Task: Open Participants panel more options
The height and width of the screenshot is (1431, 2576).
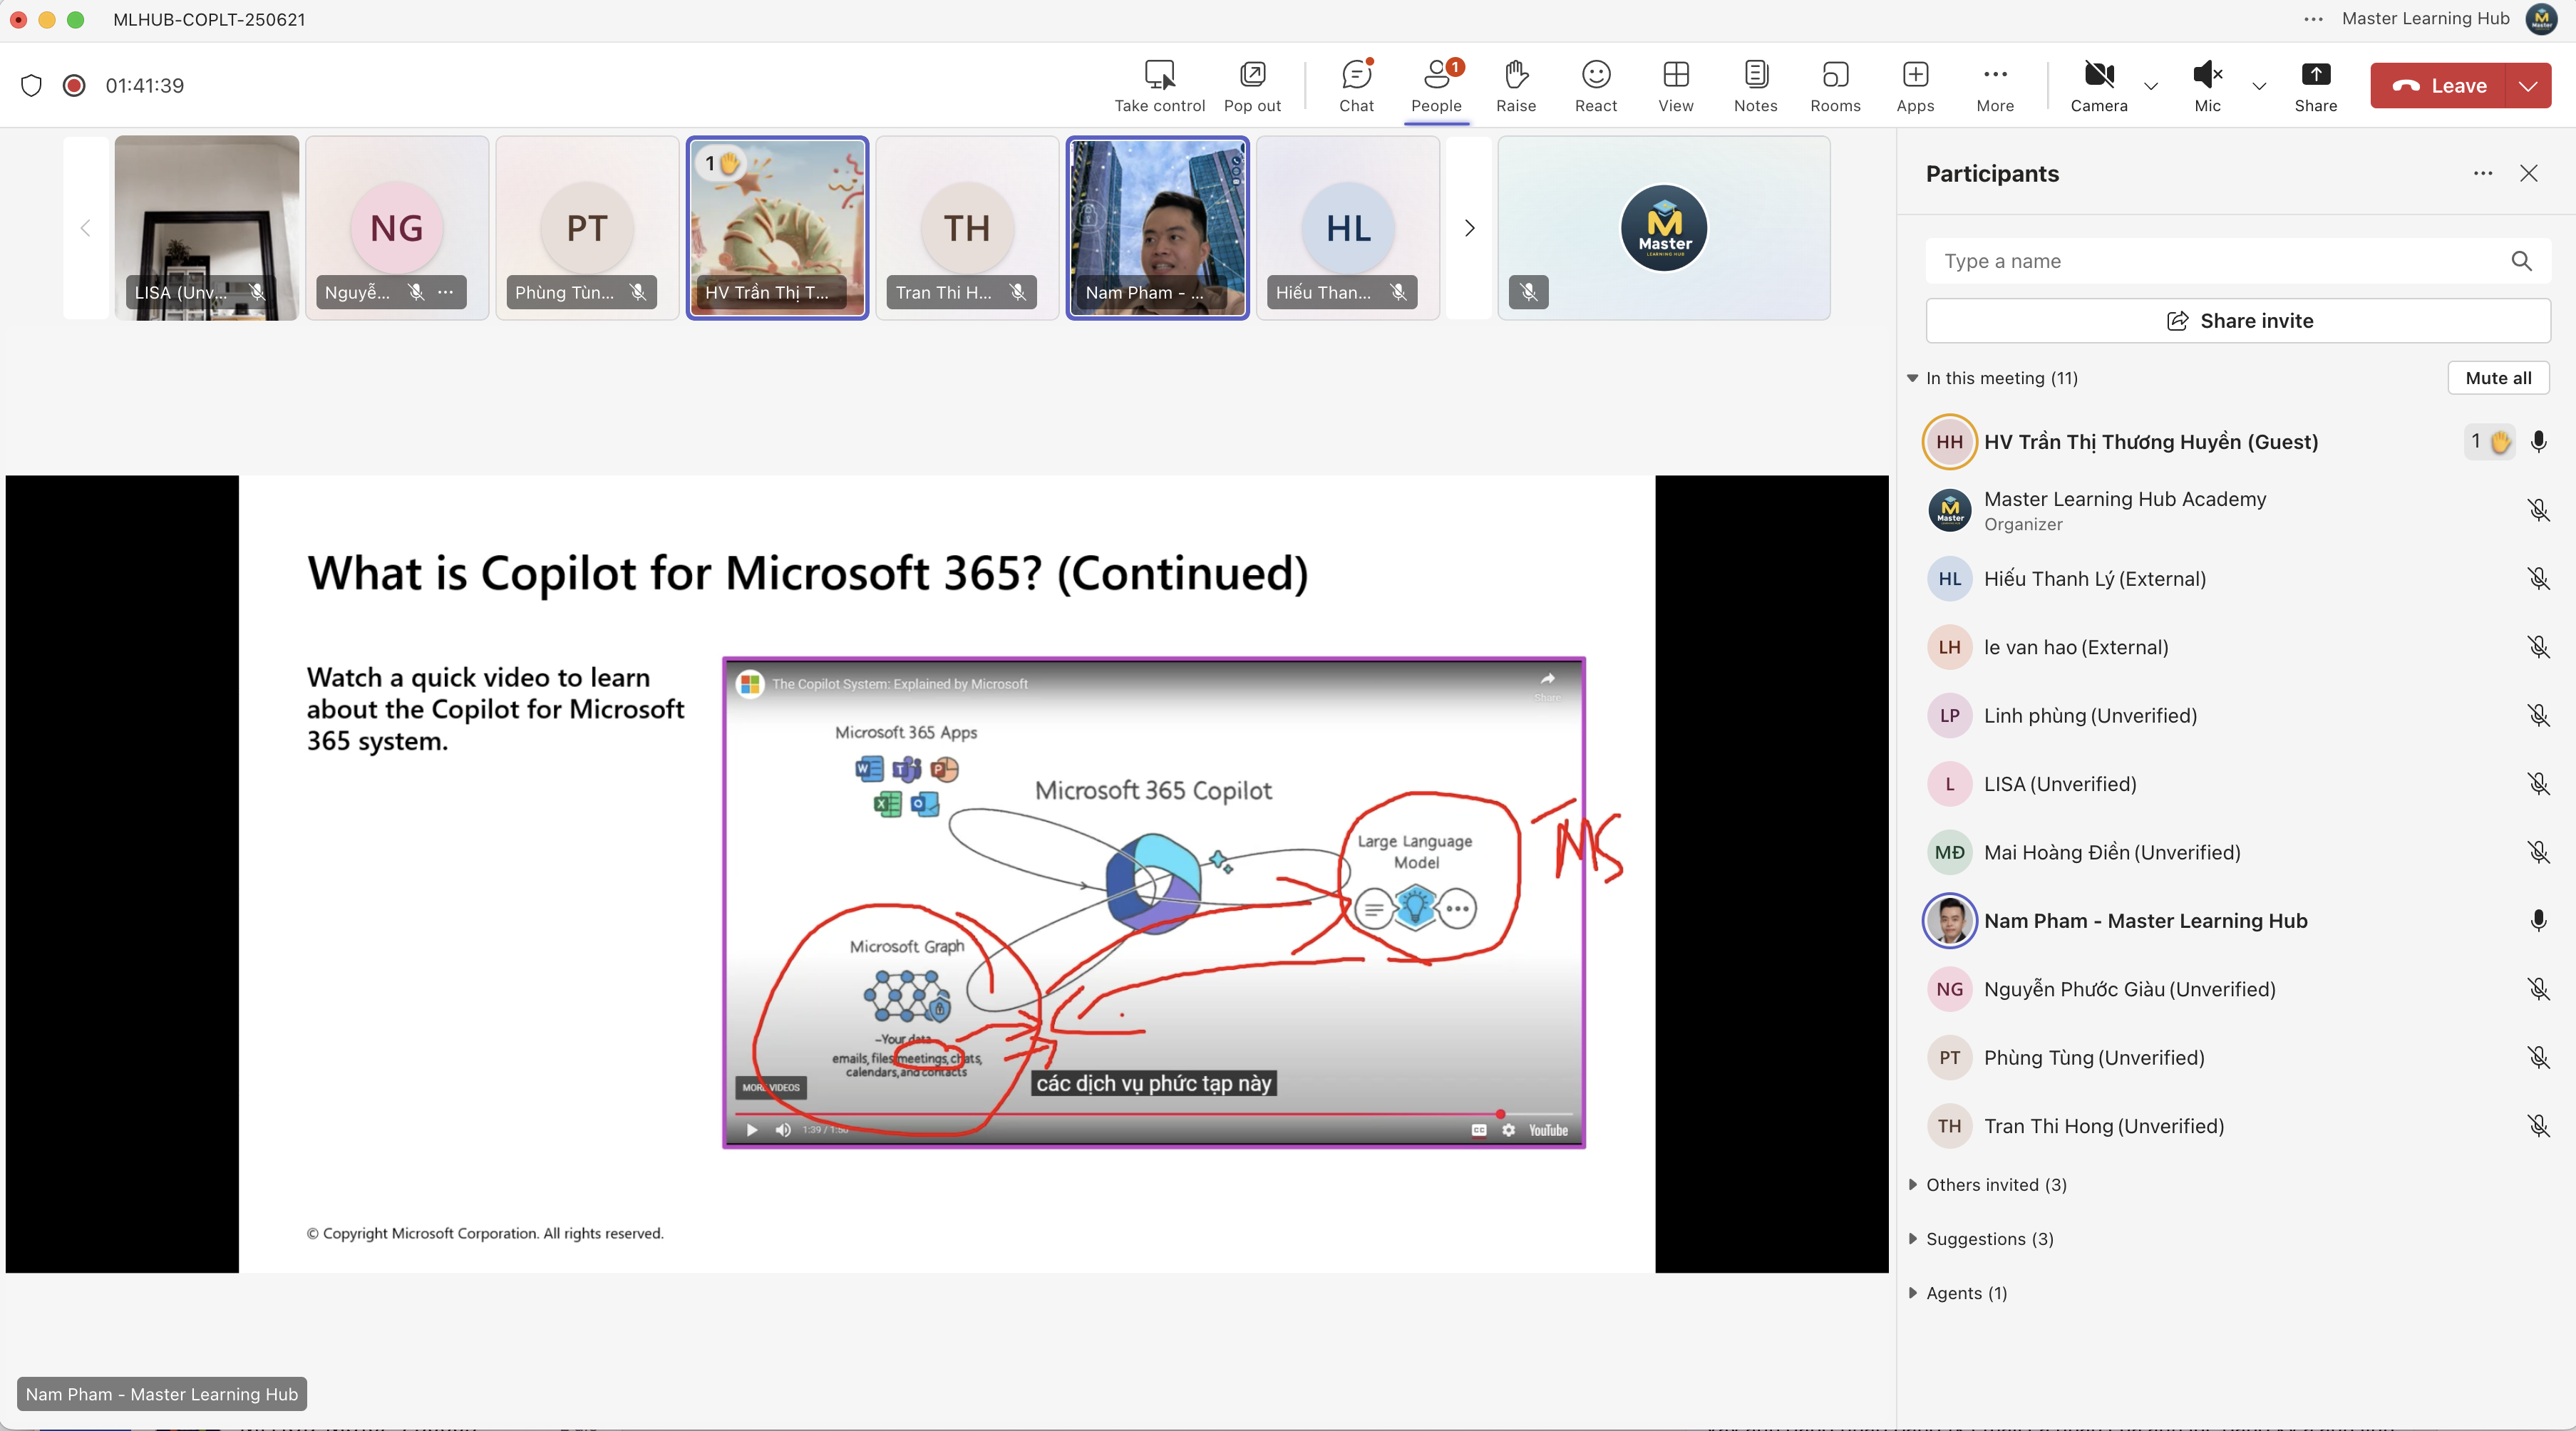Action: [2483, 173]
